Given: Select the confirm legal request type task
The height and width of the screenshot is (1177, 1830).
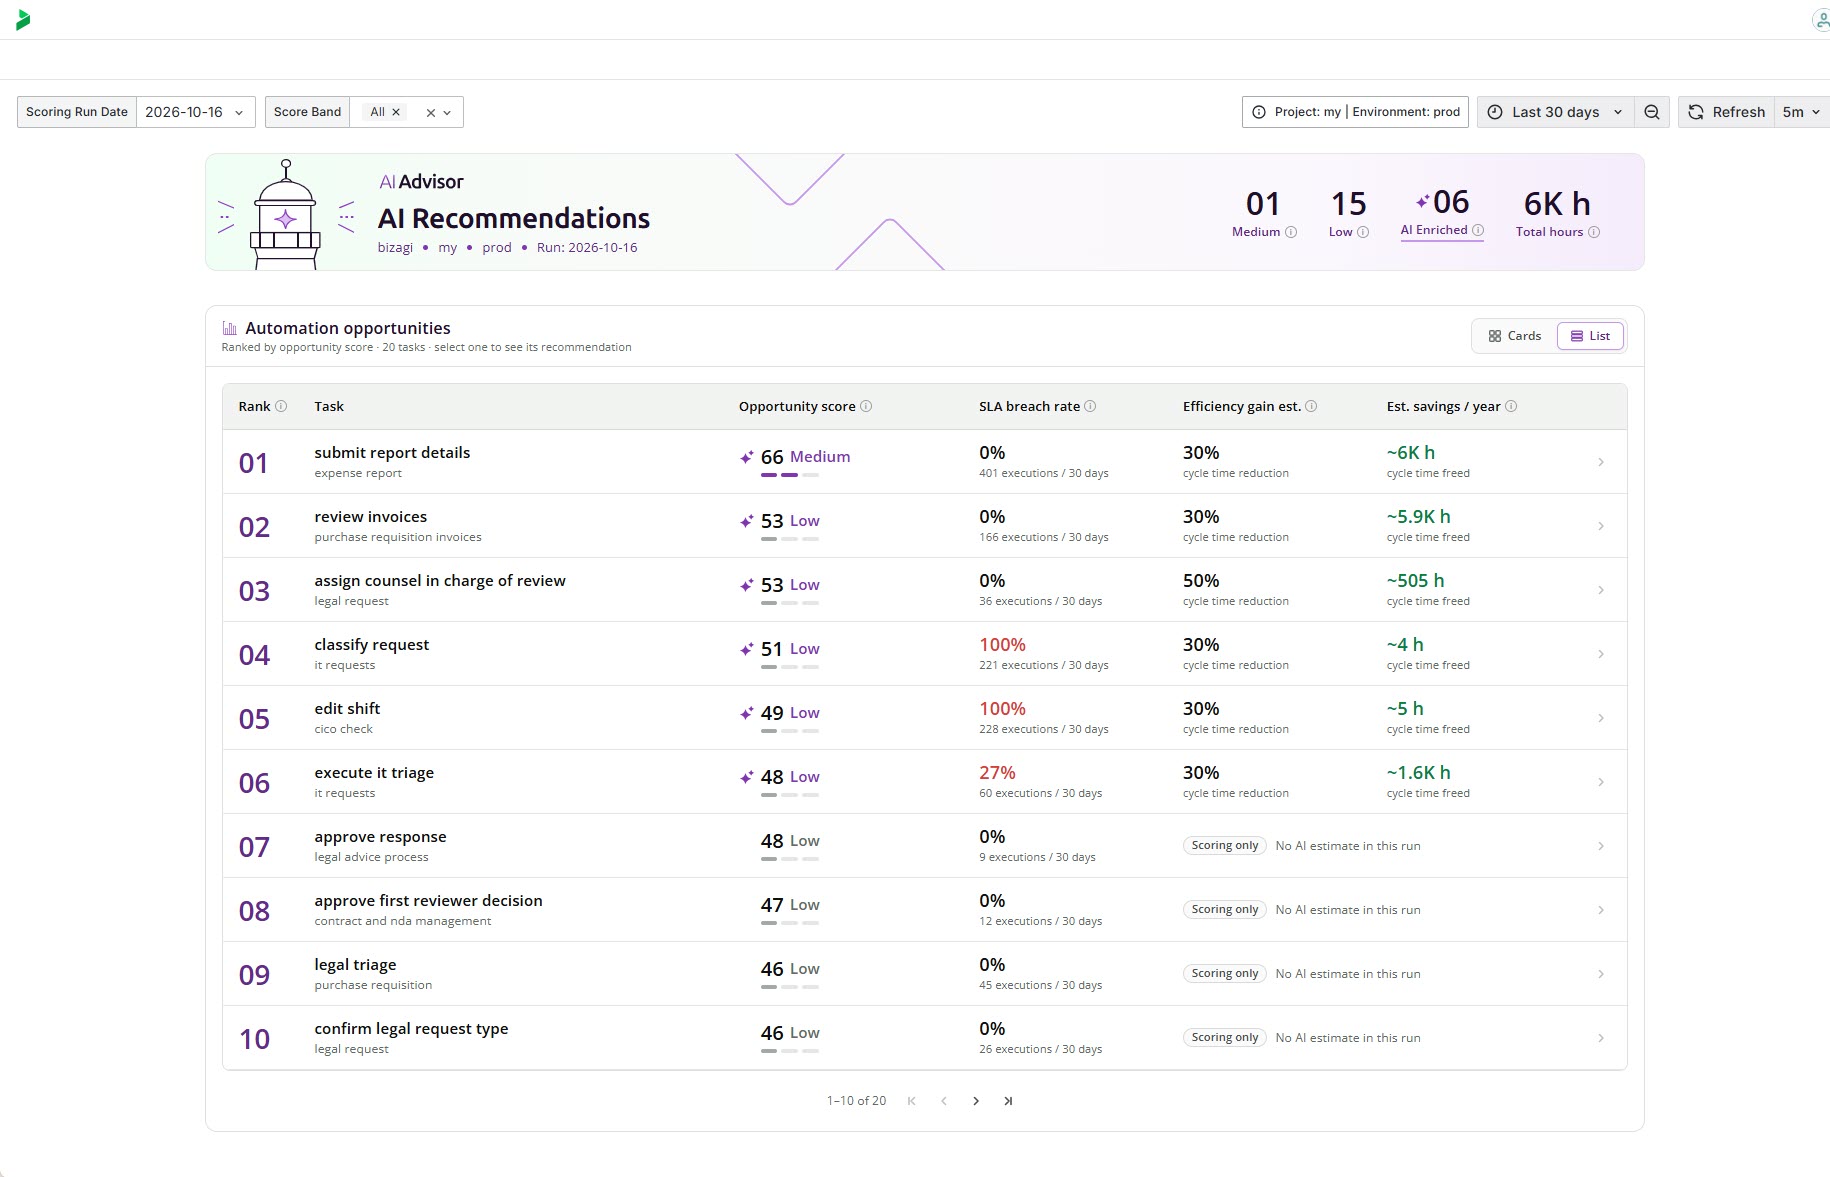Looking at the screenshot, I should [924, 1038].
